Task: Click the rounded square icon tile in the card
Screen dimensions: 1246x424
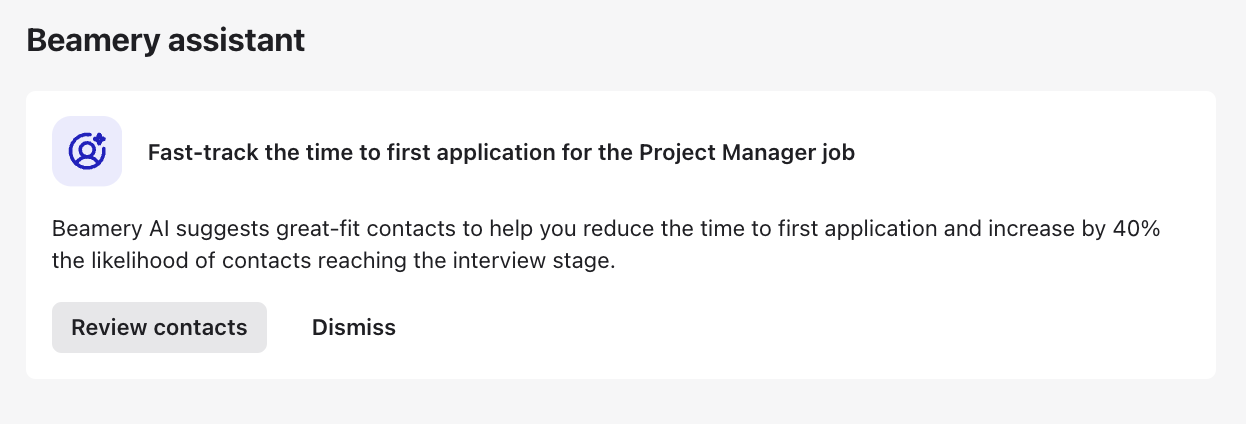Action: click(87, 151)
